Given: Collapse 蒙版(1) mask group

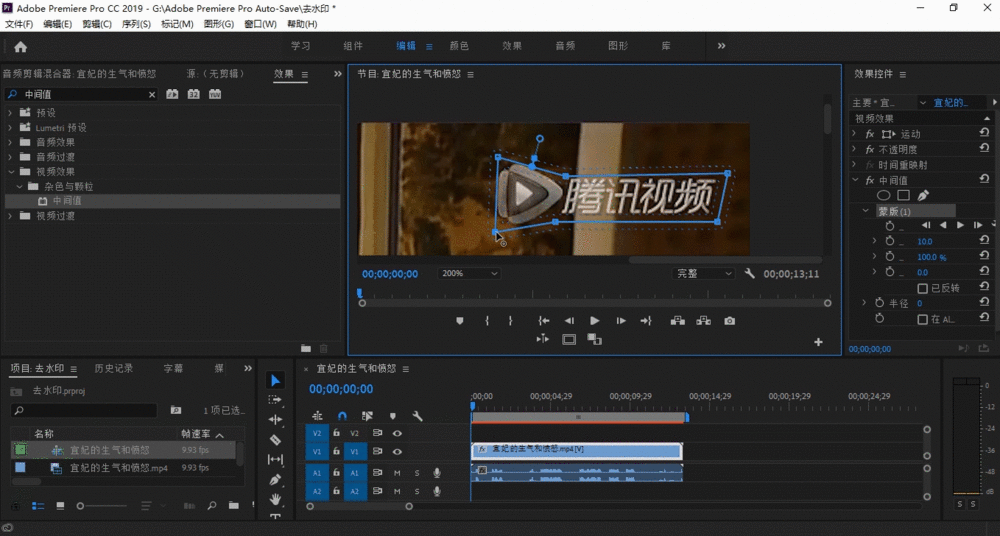Looking at the screenshot, I should 865,211.
